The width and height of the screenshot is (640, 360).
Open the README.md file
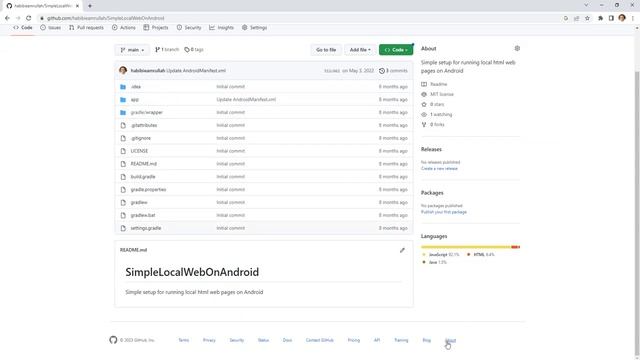144,164
